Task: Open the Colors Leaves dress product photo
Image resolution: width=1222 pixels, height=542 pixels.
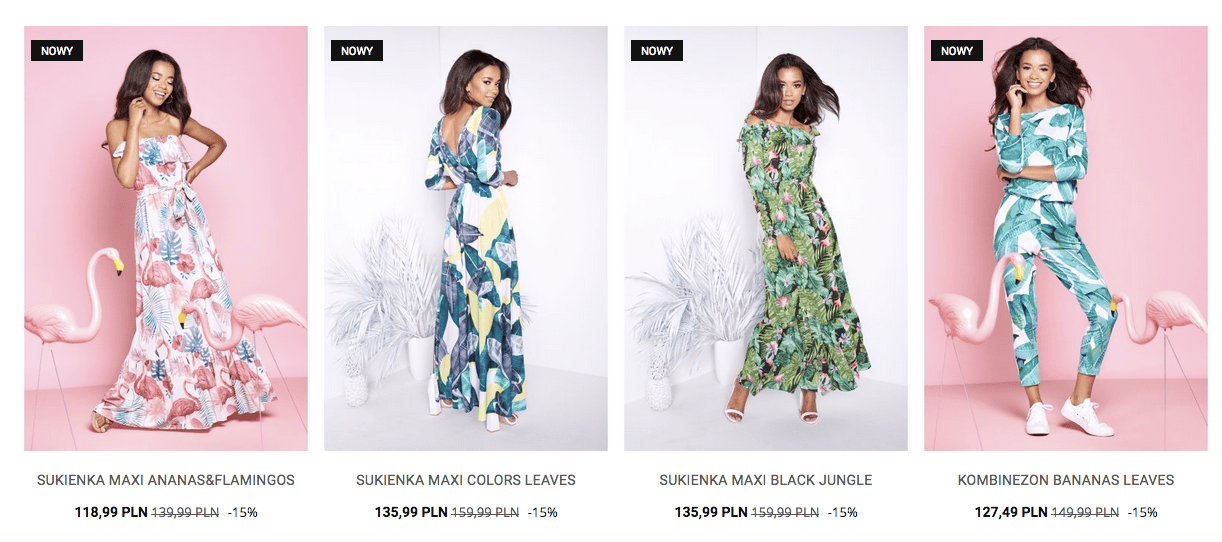Action: (466, 238)
